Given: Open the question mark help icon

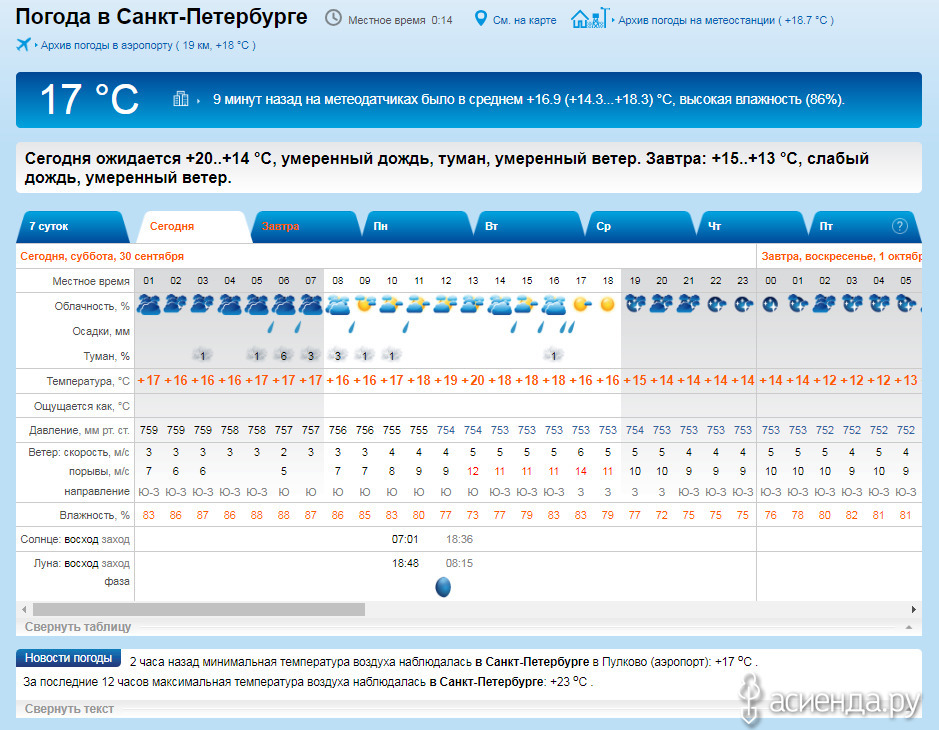Looking at the screenshot, I should pyautogui.click(x=899, y=226).
